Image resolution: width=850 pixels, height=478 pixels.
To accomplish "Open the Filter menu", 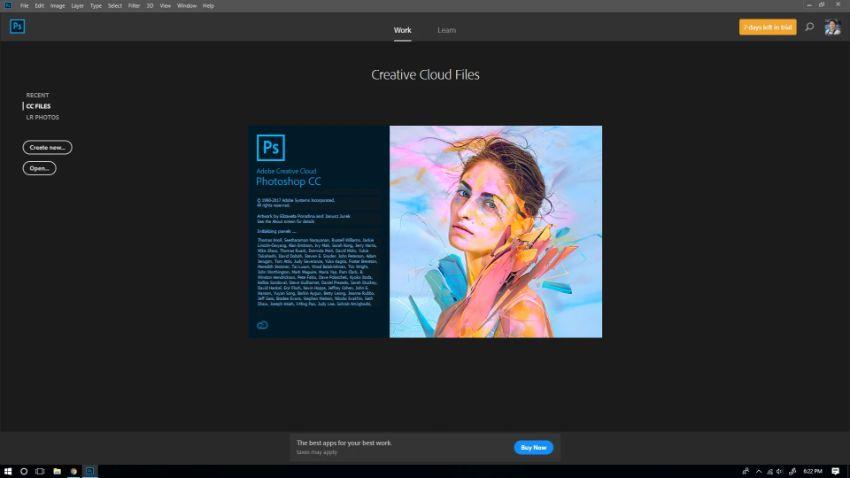I will coord(134,6).
